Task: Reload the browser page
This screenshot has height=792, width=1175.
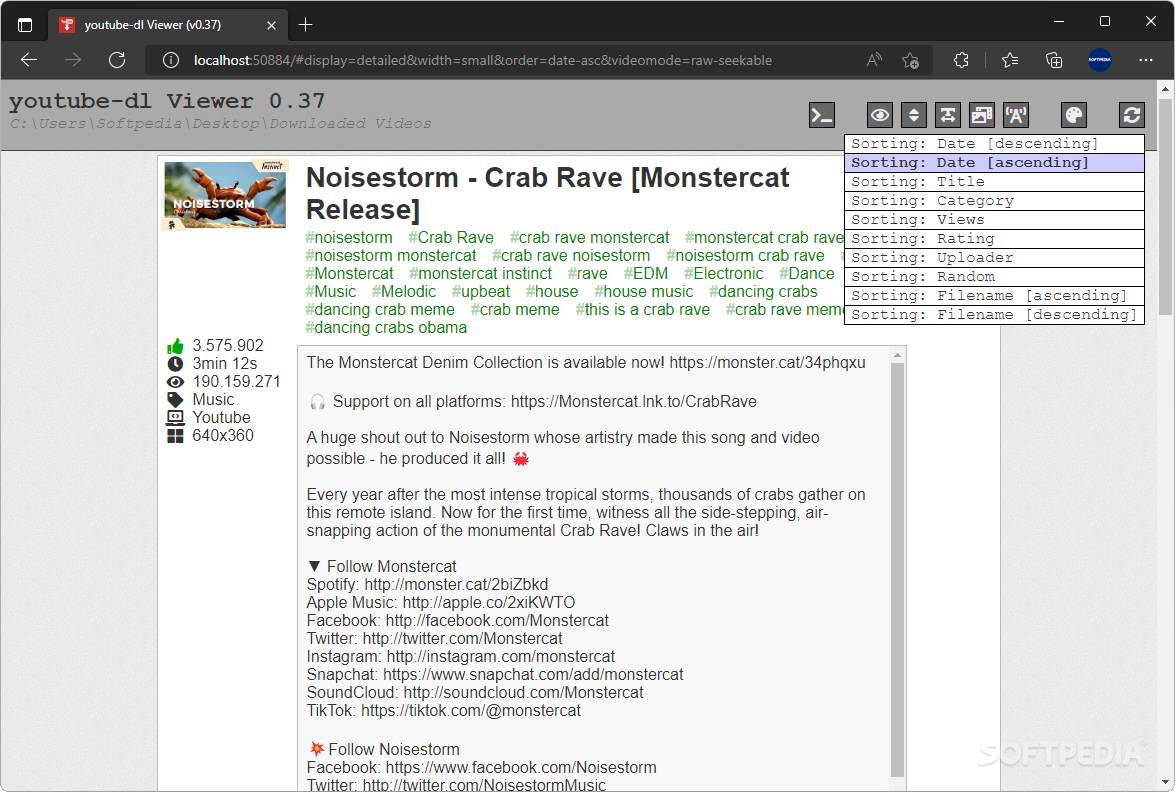Action: coord(117,60)
